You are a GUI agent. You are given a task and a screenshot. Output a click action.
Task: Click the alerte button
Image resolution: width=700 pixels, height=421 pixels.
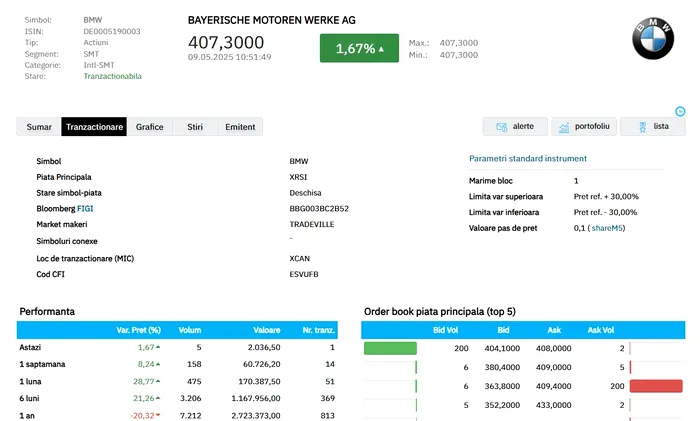(515, 126)
